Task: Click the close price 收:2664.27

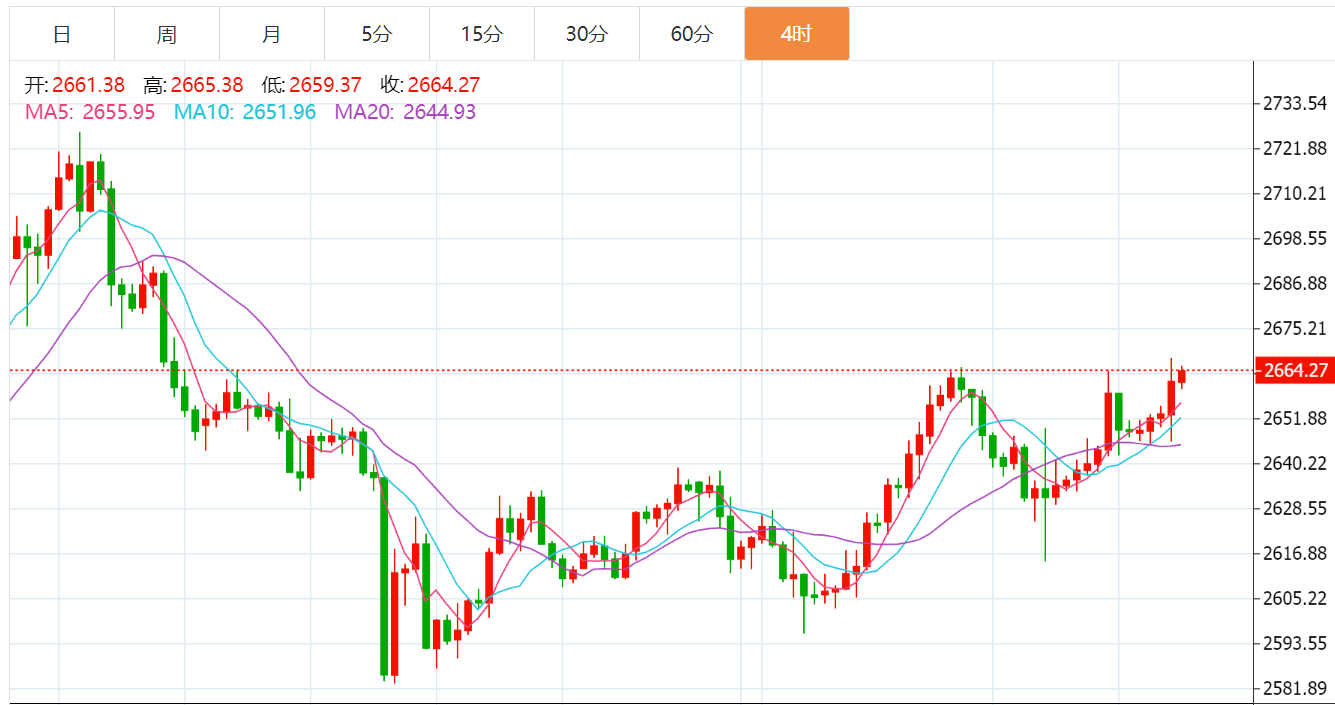Action: (x=430, y=86)
